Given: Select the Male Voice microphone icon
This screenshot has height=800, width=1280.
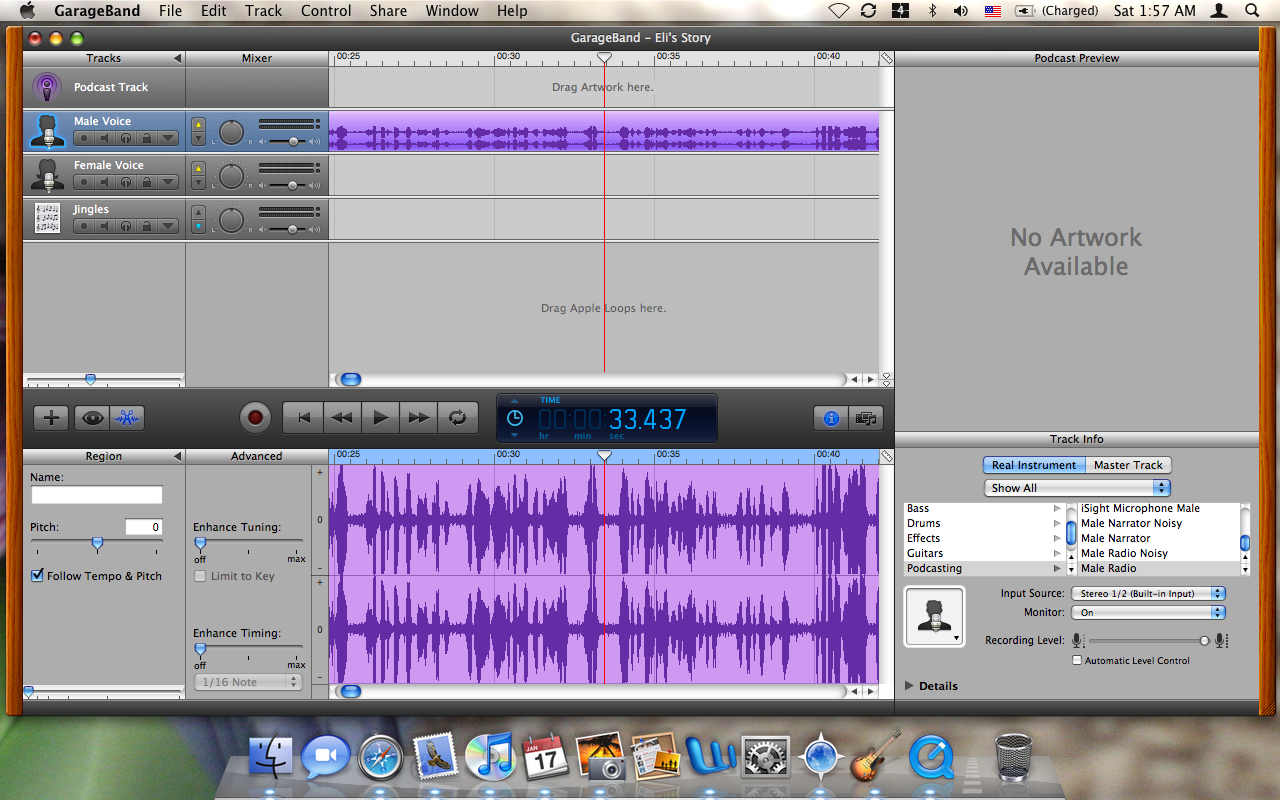Looking at the screenshot, I should tap(47, 131).
